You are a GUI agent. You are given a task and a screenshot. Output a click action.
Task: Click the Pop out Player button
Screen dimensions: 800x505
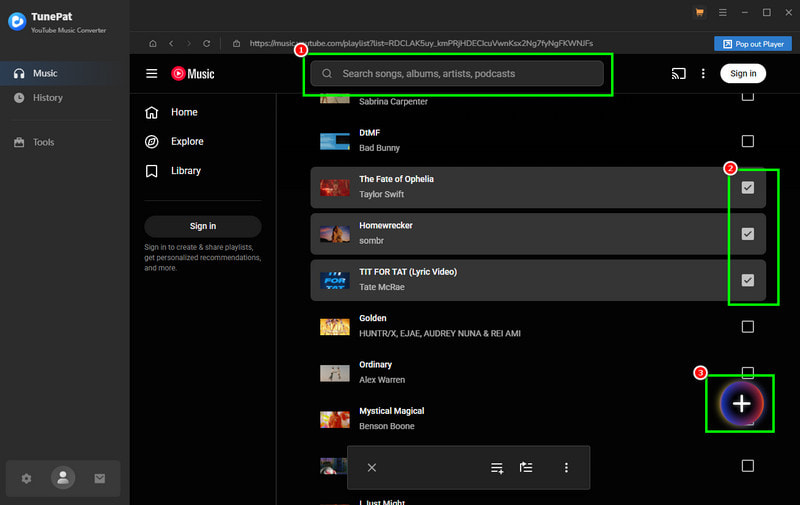click(753, 44)
